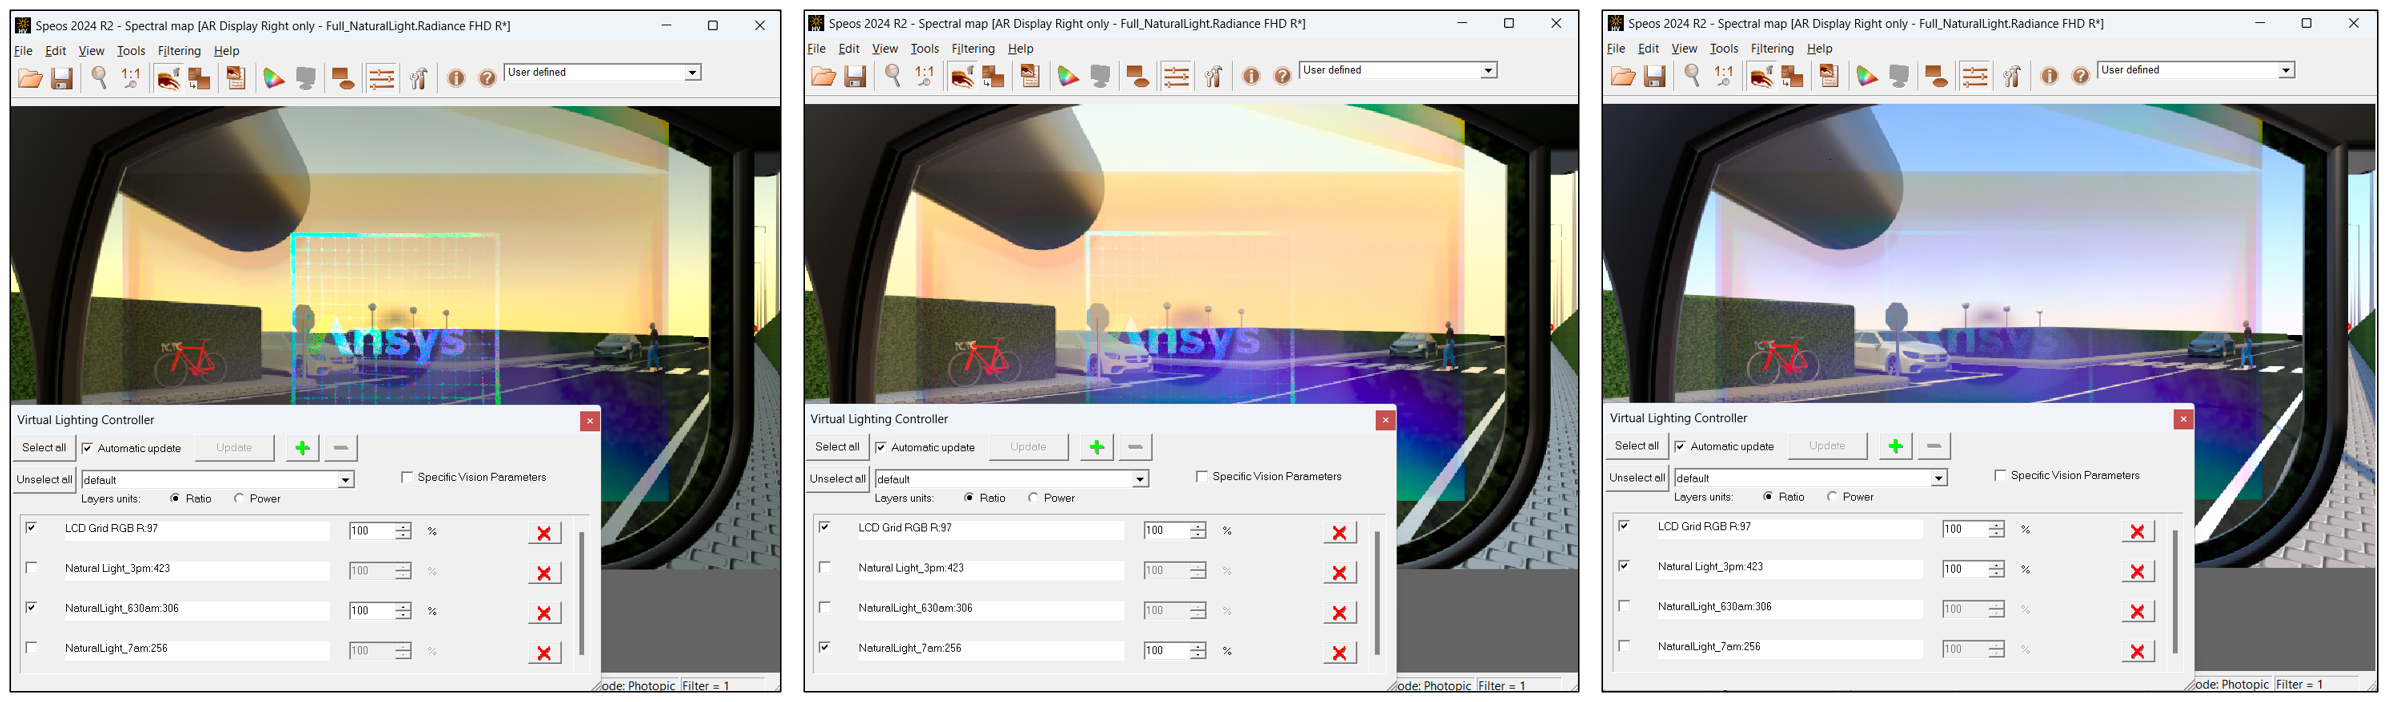This screenshot has width=2387, height=702.
Task: Open info icon in middle window toolbar
Action: 1251,77
